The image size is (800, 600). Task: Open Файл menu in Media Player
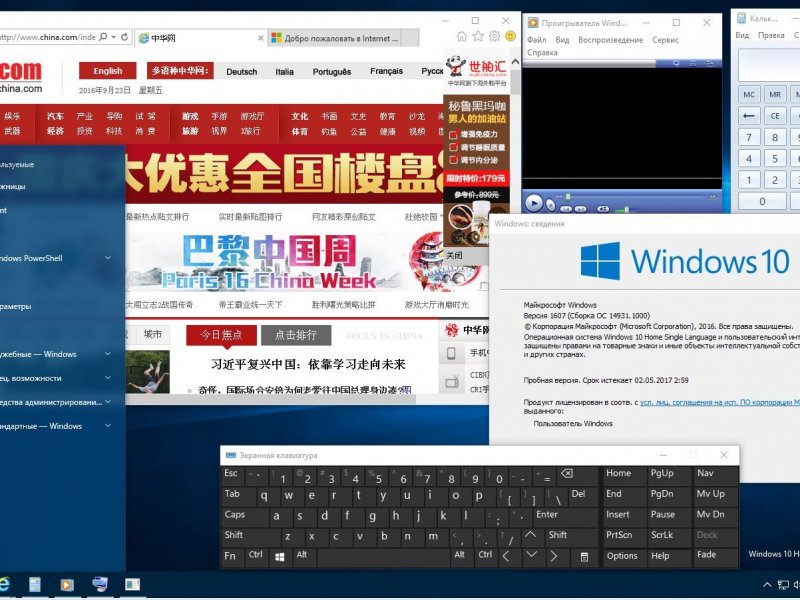coord(536,40)
